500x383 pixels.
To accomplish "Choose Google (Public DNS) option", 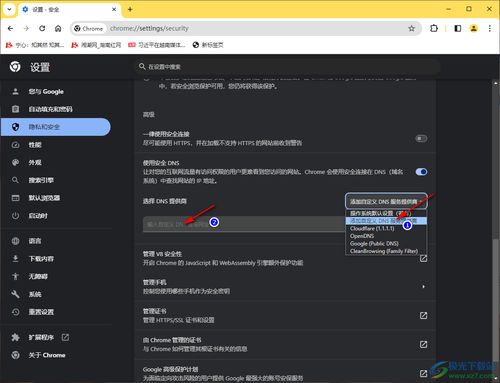I will (386, 243).
